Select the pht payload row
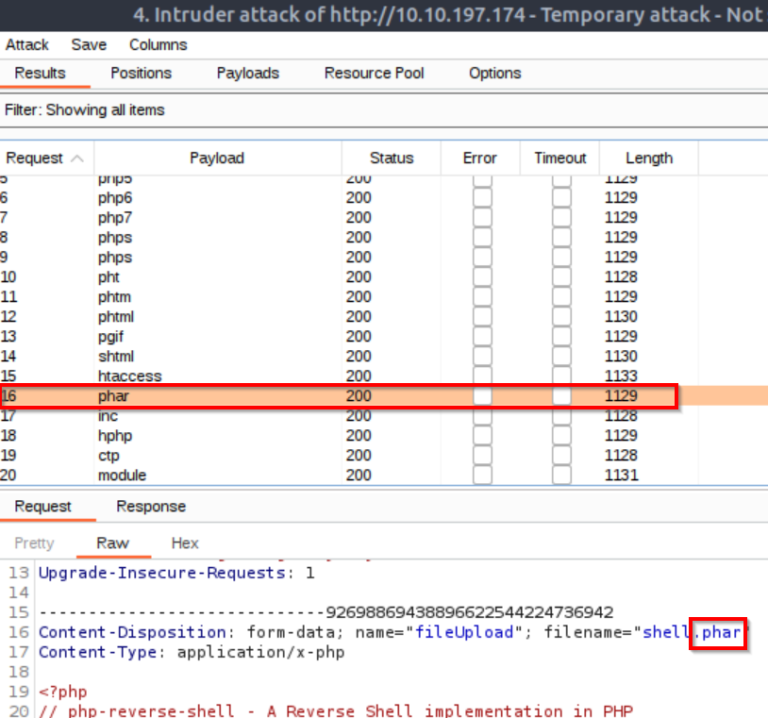 (384, 277)
